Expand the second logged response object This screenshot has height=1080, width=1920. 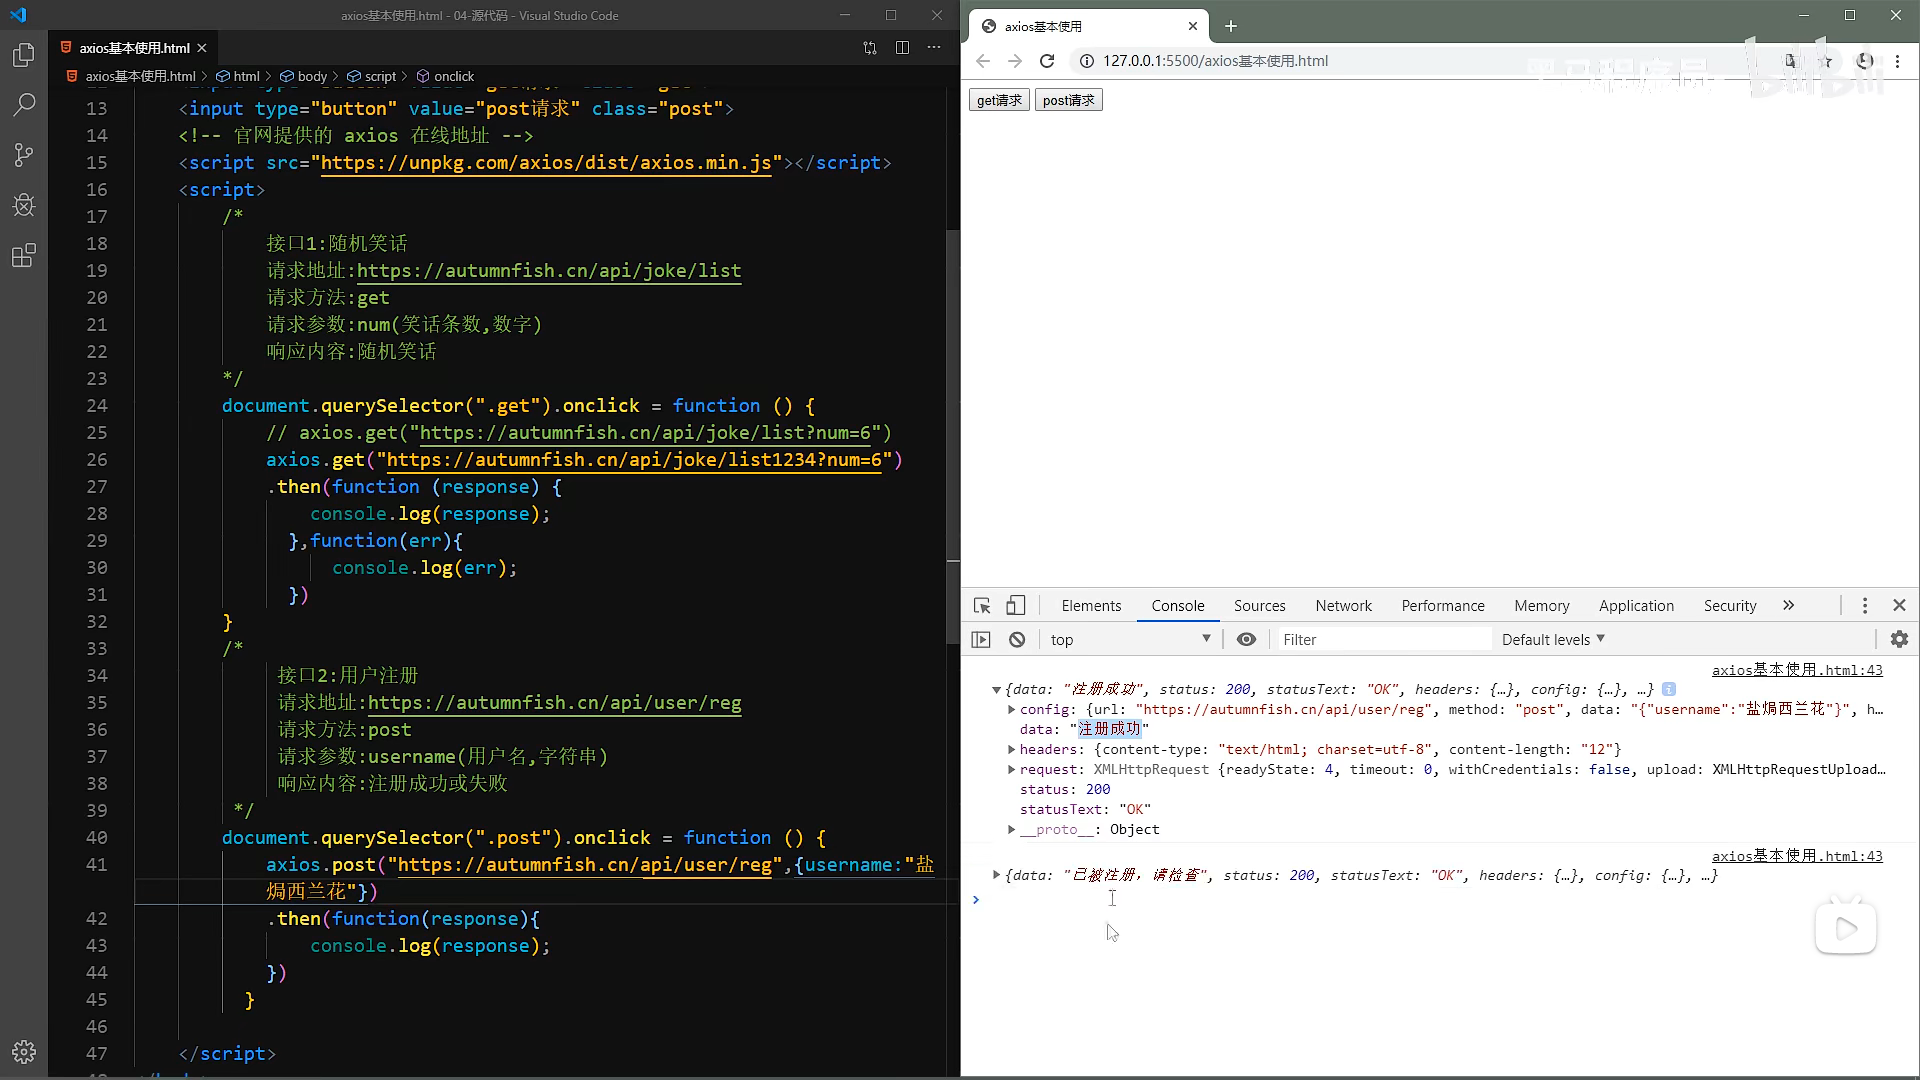996,876
